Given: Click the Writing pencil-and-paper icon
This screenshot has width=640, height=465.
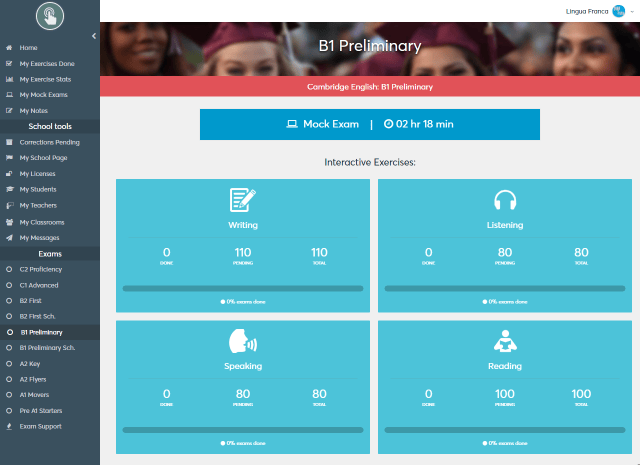Looking at the screenshot, I should pos(242,200).
